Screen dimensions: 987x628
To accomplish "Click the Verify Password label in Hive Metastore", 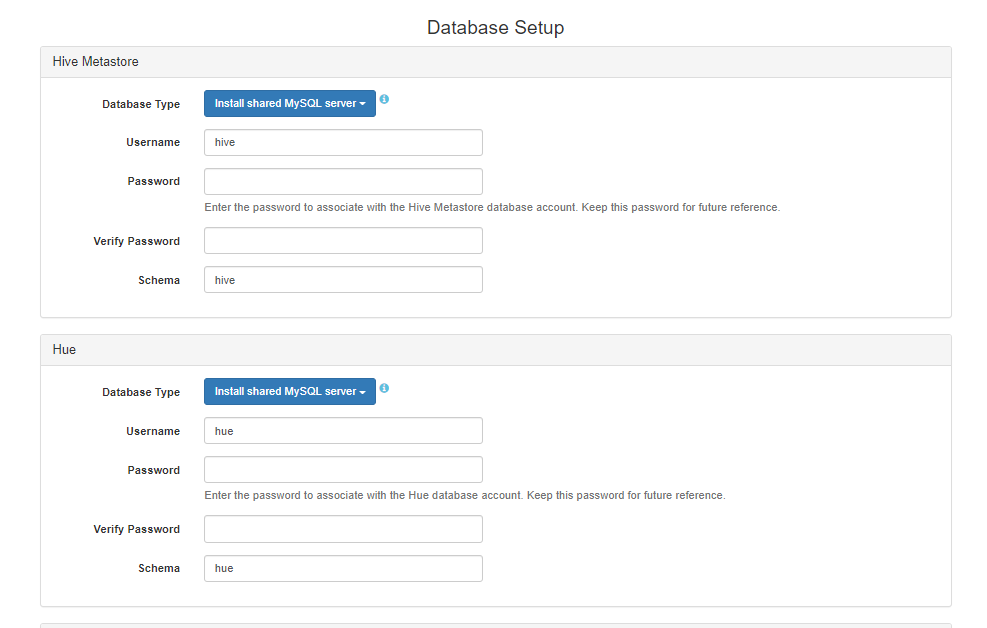I will [x=137, y=241].
